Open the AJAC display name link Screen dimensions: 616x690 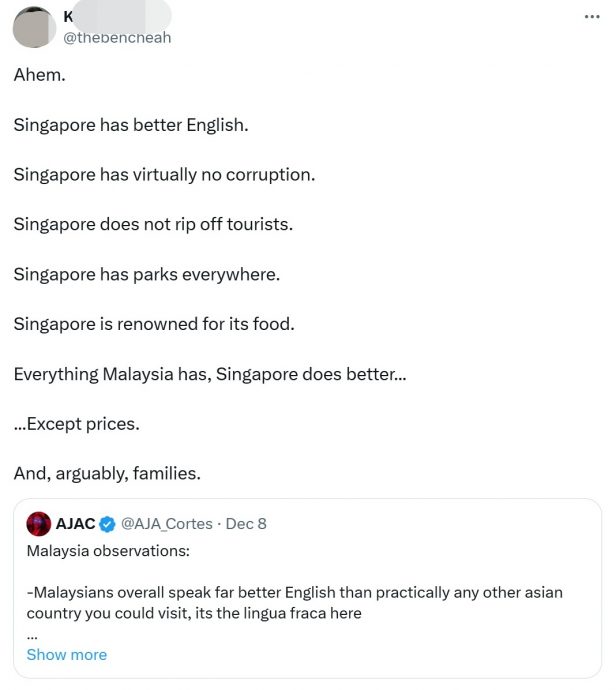point(75,524)
